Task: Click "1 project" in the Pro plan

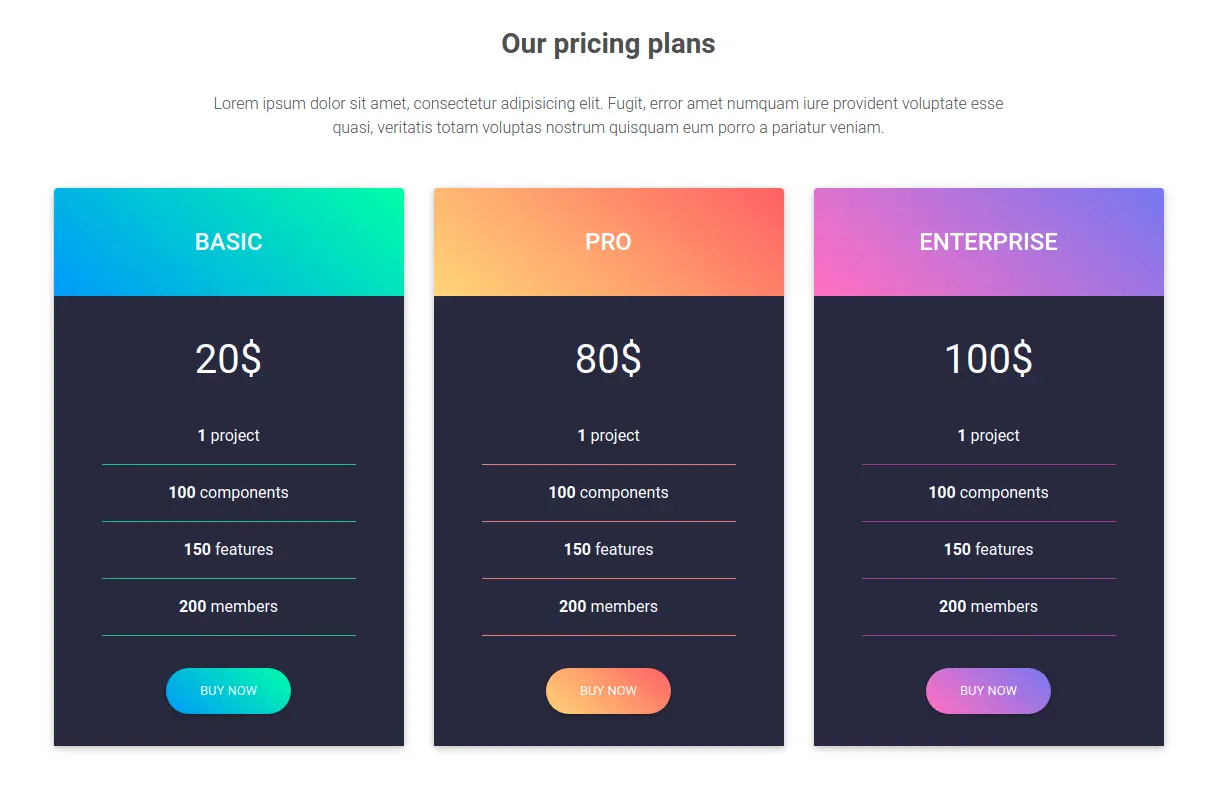Action: (x=608, y=436)
